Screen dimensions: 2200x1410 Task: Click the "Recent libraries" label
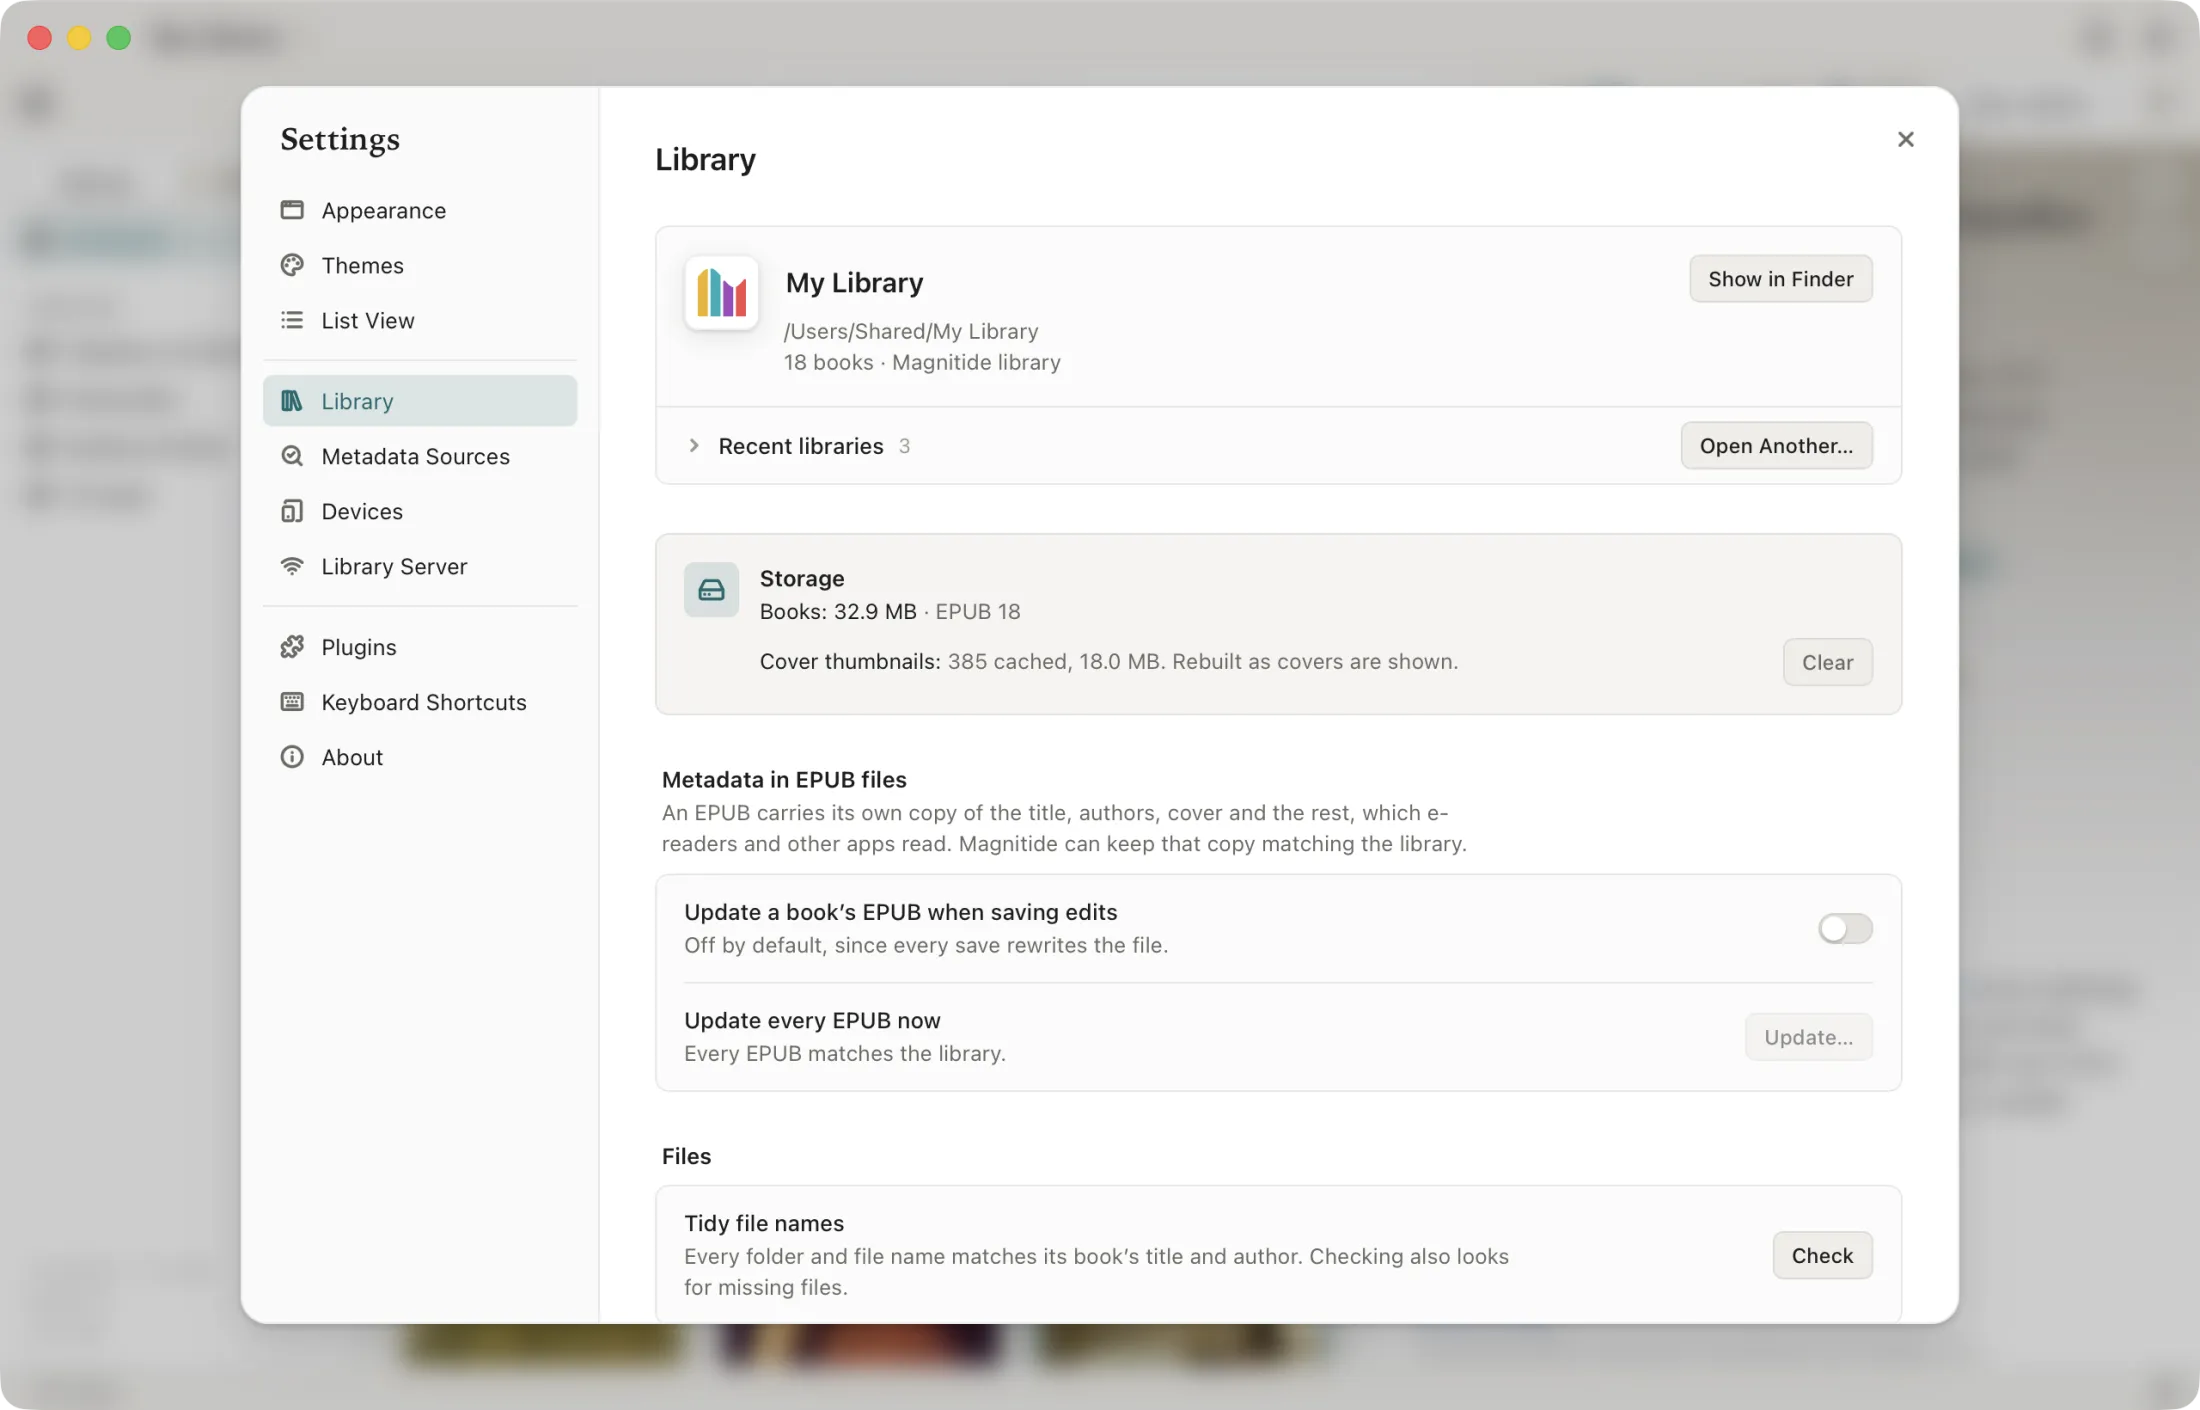[x=801, y=446]
